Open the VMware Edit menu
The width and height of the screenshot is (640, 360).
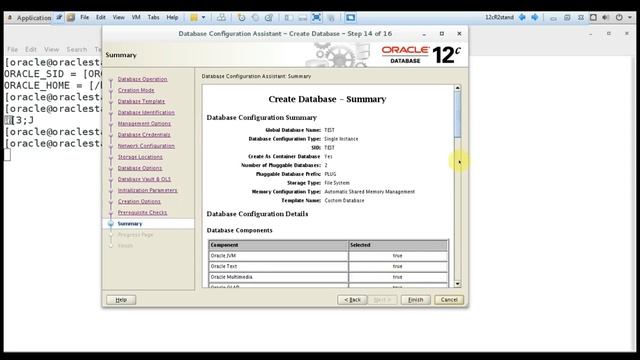click(x=101, y=17)
